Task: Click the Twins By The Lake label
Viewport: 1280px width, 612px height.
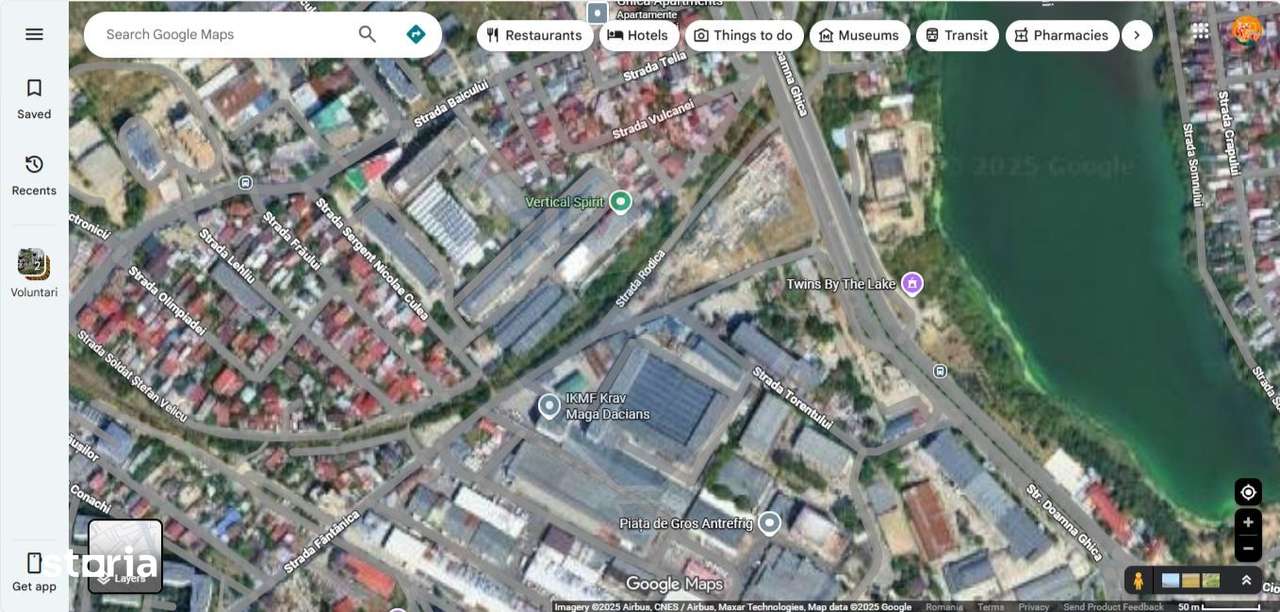Action: click(x=841, y=284)
